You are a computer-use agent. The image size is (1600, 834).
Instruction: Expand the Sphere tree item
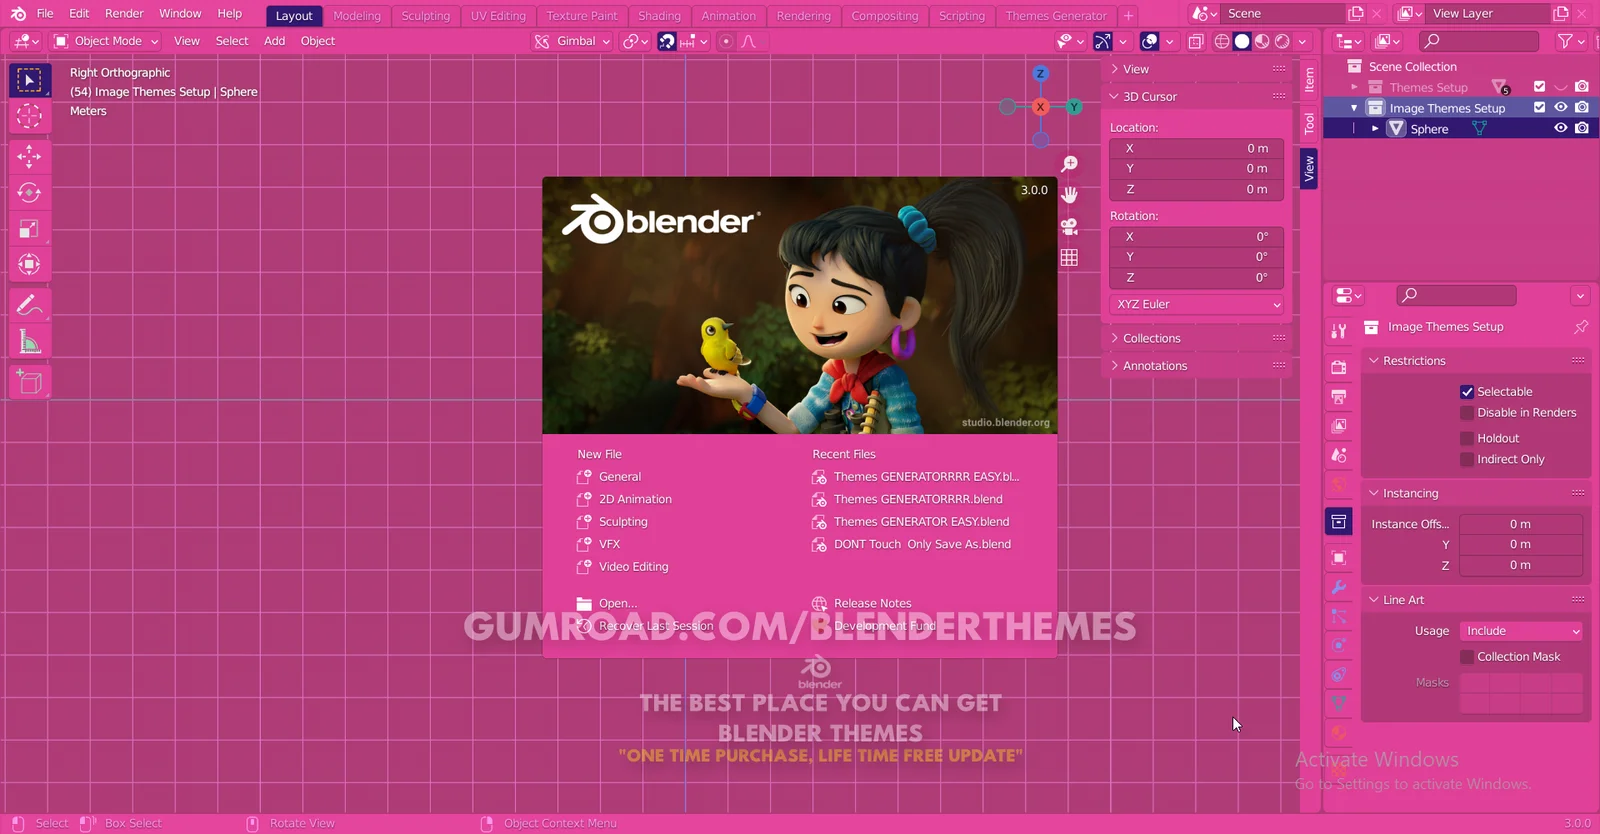click(x=1375, y=129)
